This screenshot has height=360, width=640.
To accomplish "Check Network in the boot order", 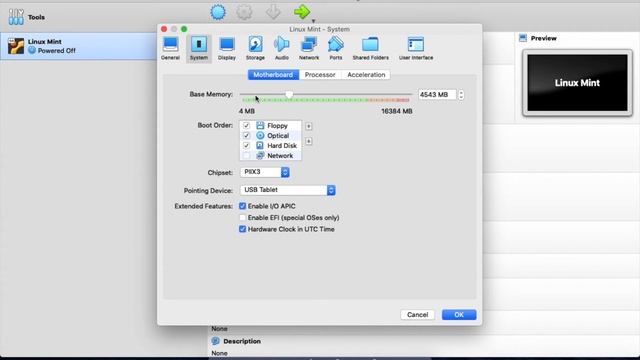I will (x=246, y=156).
